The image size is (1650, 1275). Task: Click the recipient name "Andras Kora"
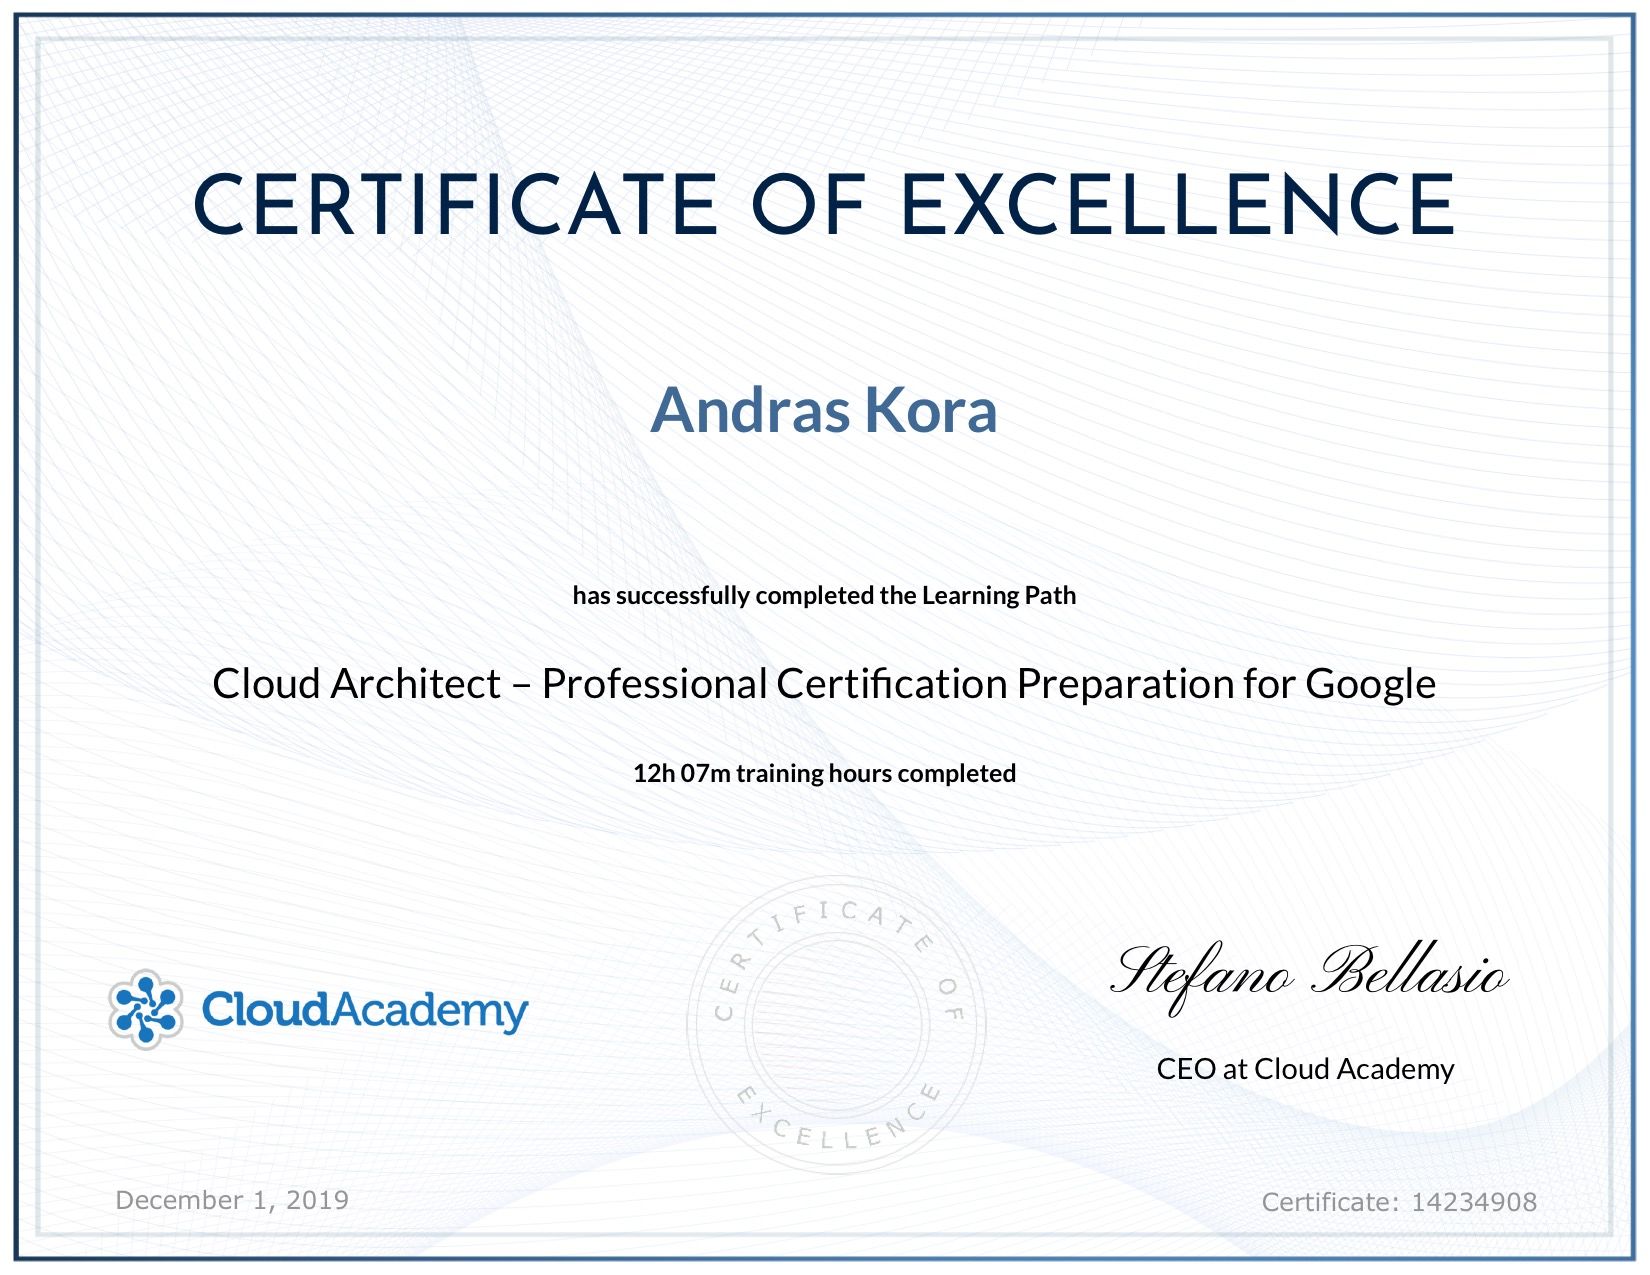tap(824, 410)
